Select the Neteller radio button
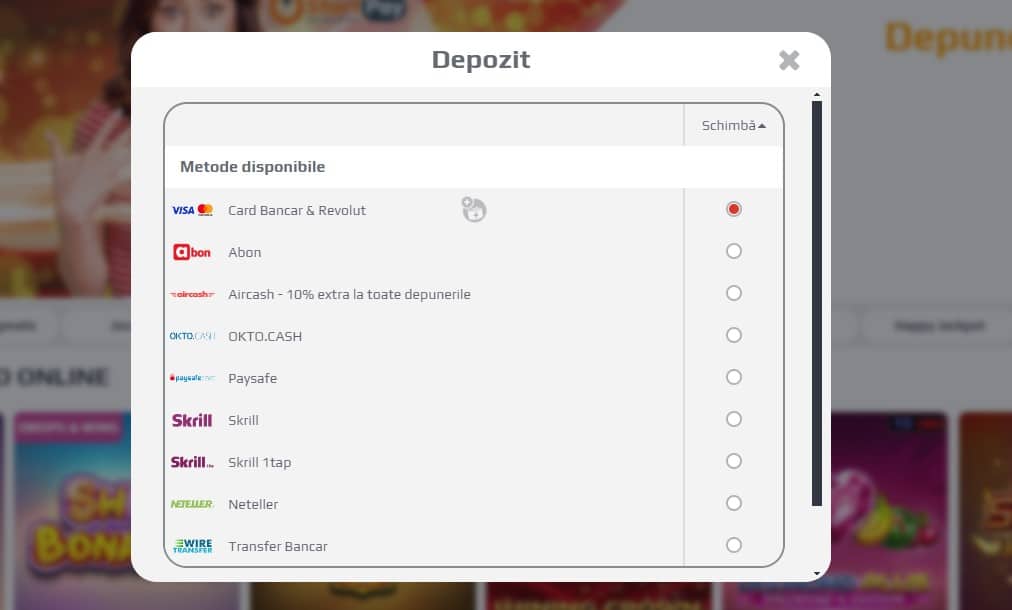Viewport: 1012px width, 610px height. coord(734,503)
